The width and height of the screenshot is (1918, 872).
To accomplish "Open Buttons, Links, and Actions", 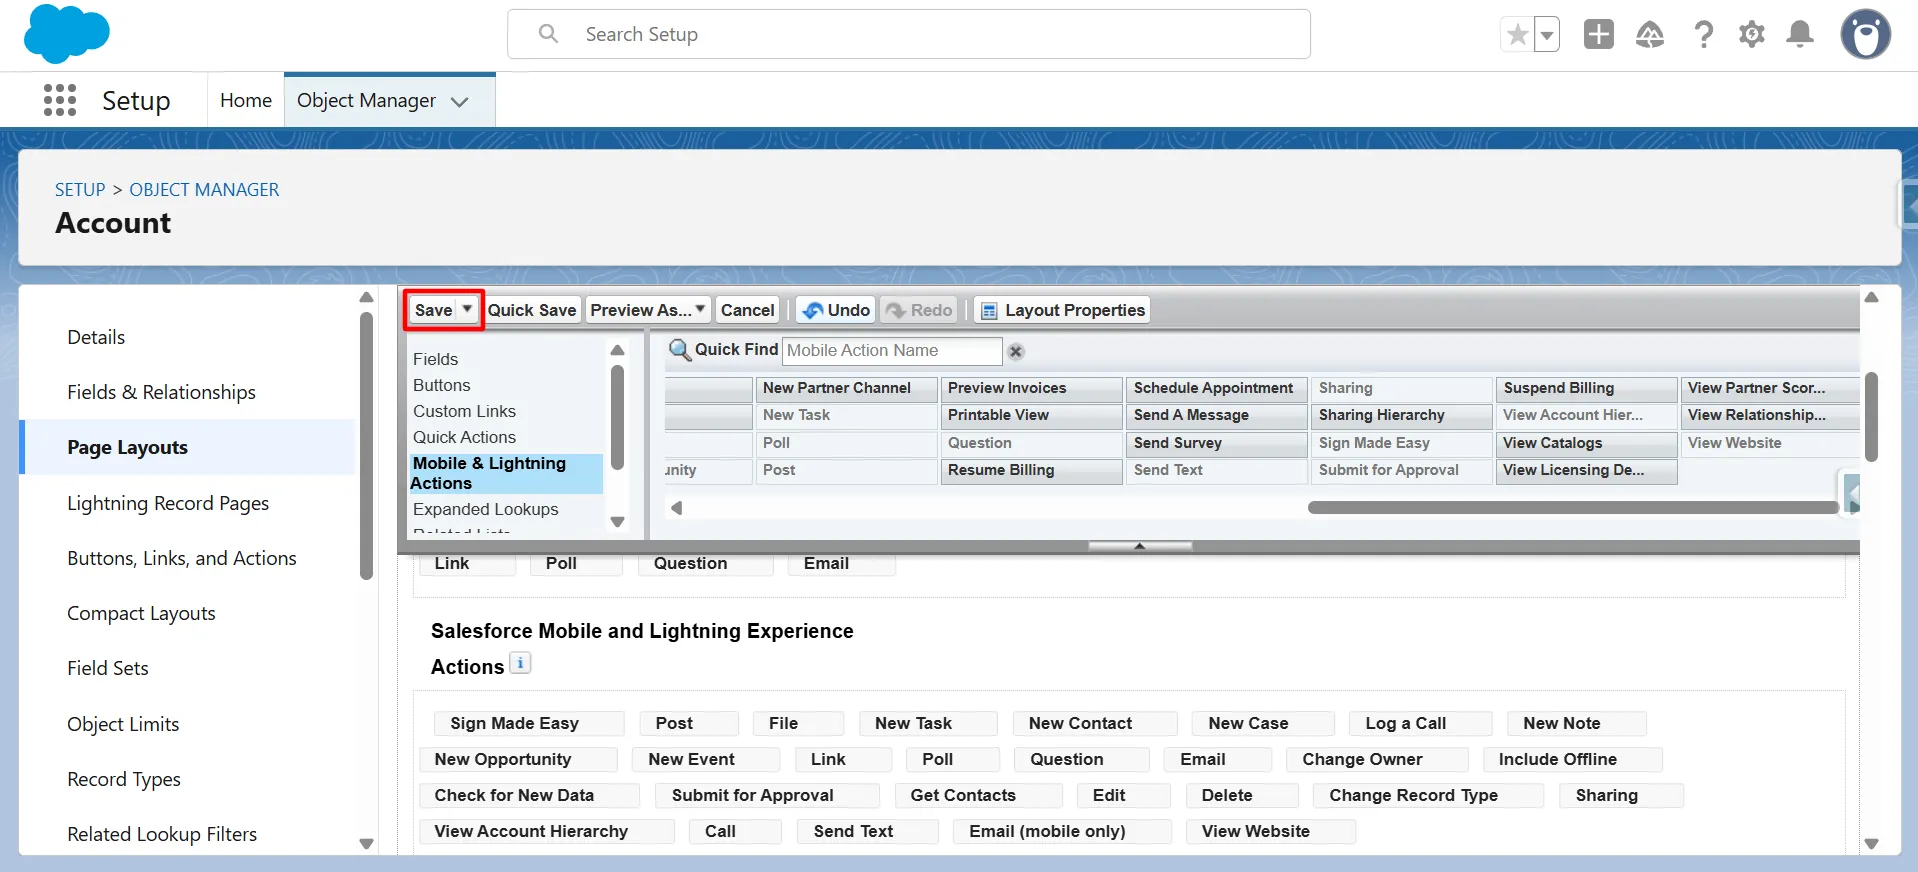I will (182, 558).
